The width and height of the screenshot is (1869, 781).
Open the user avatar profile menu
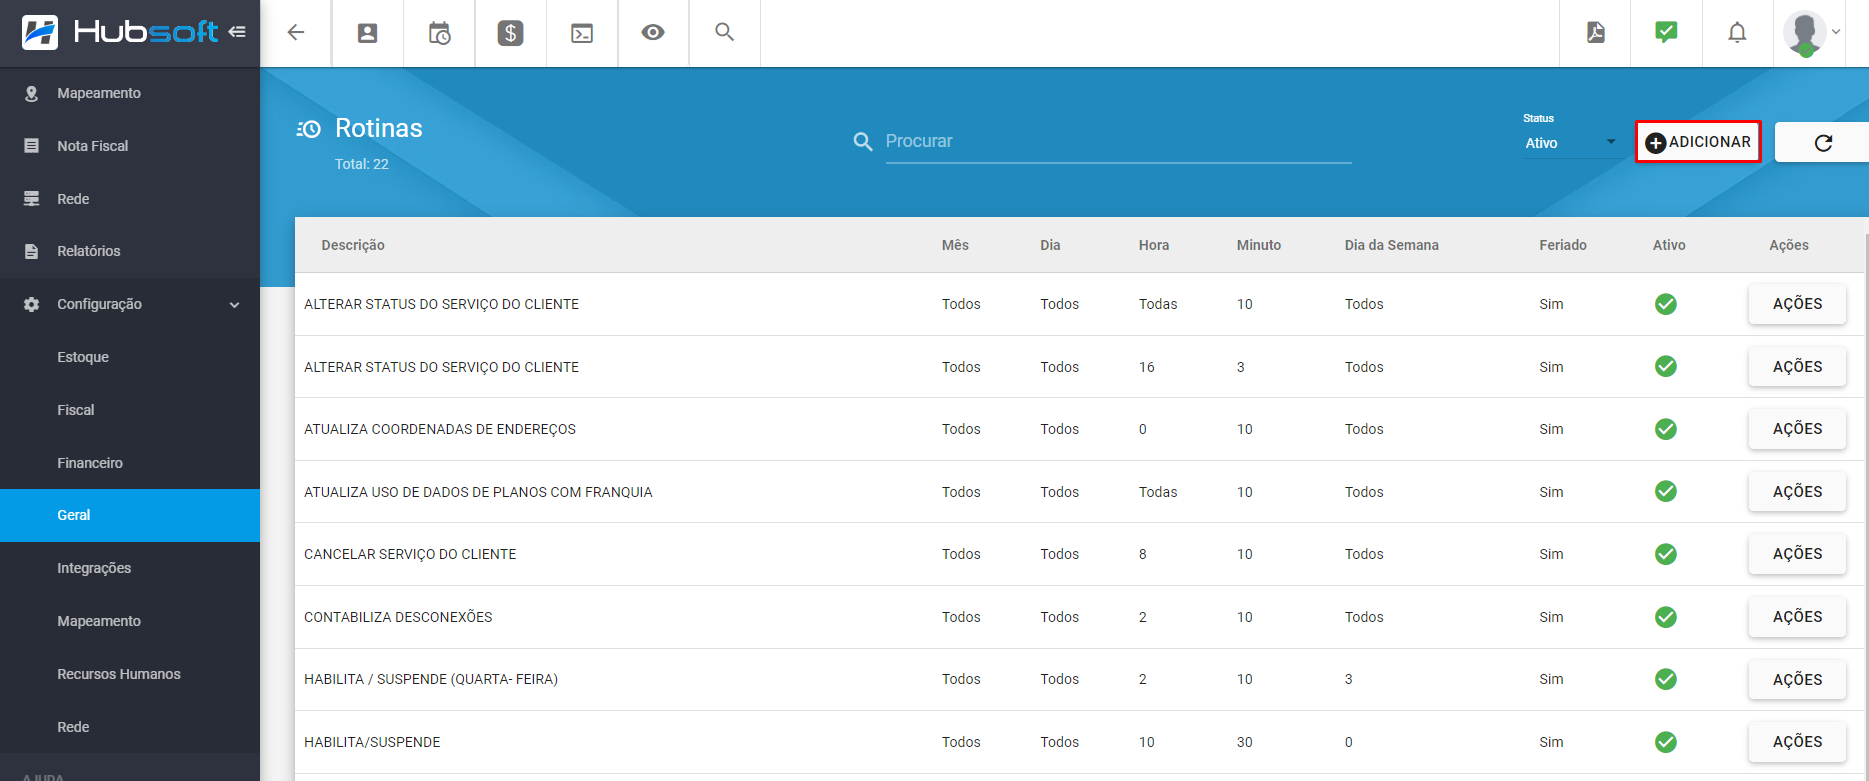(x=1811, y=33)
